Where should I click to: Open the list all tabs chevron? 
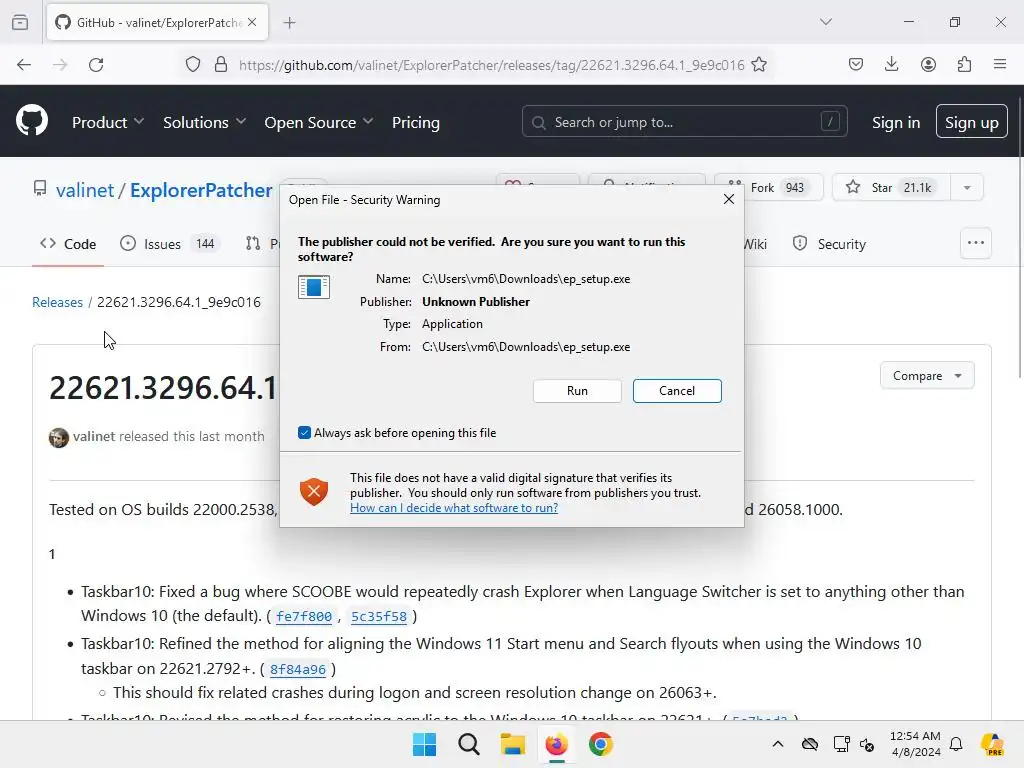tap(825, 22)
